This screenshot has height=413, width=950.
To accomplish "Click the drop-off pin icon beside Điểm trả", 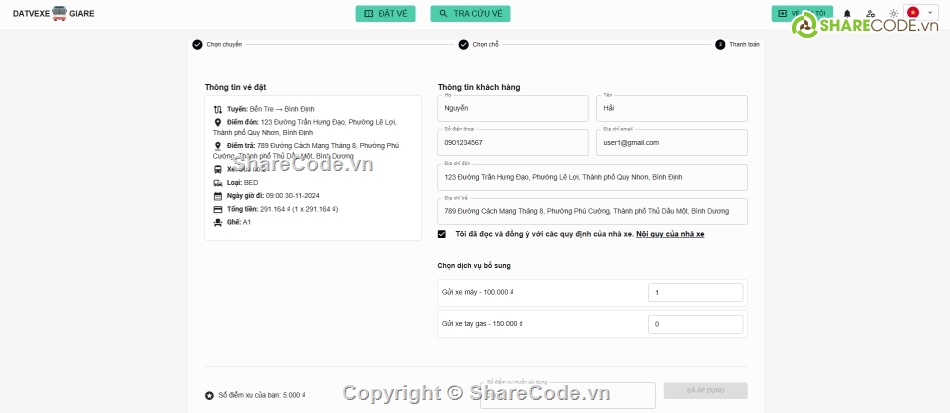I will pyautogui.click(x=218, y=146).
